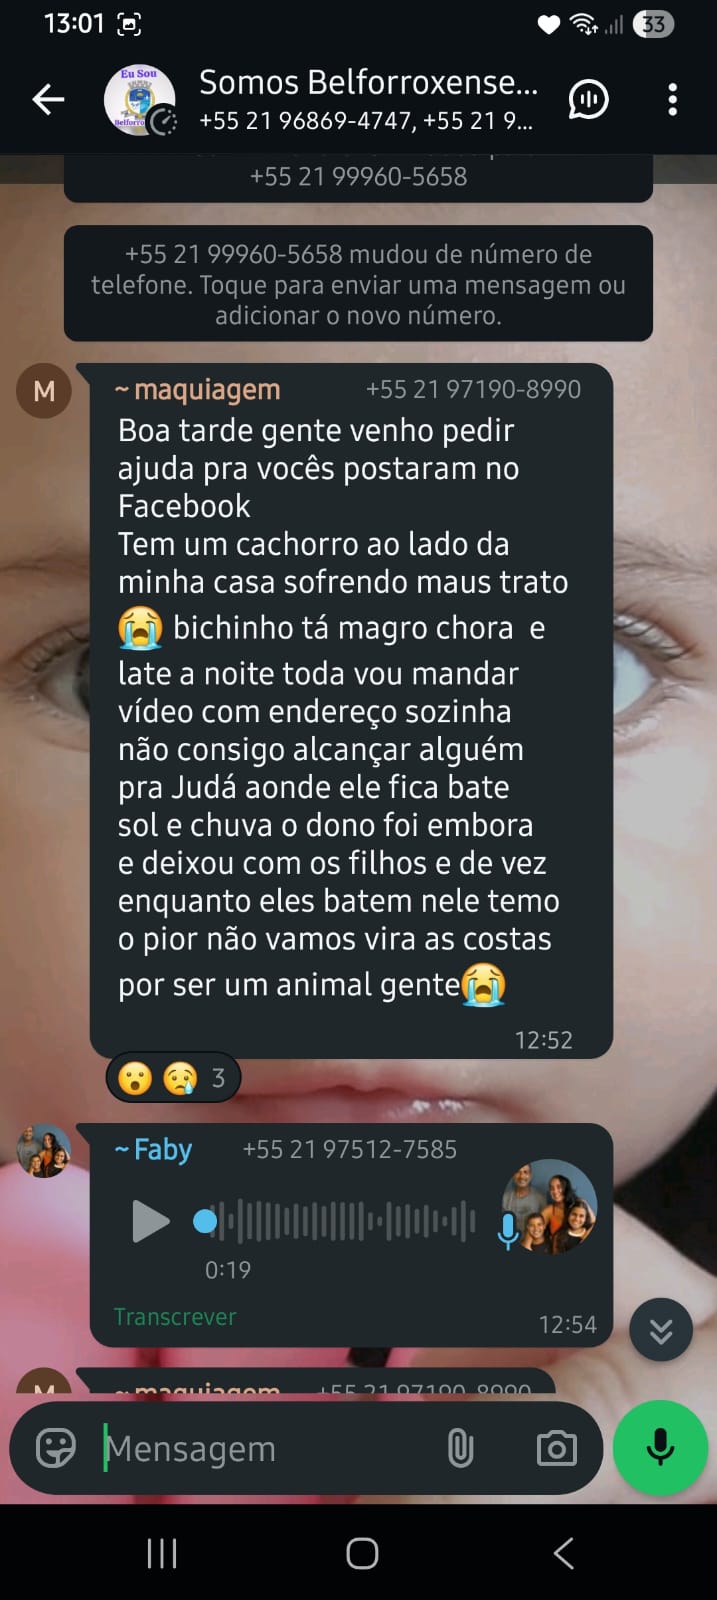The width and height of the screenshot is (717, 1600).
Task: Open Faby's profile photo beside message
Action: (x=44, y=1151)
